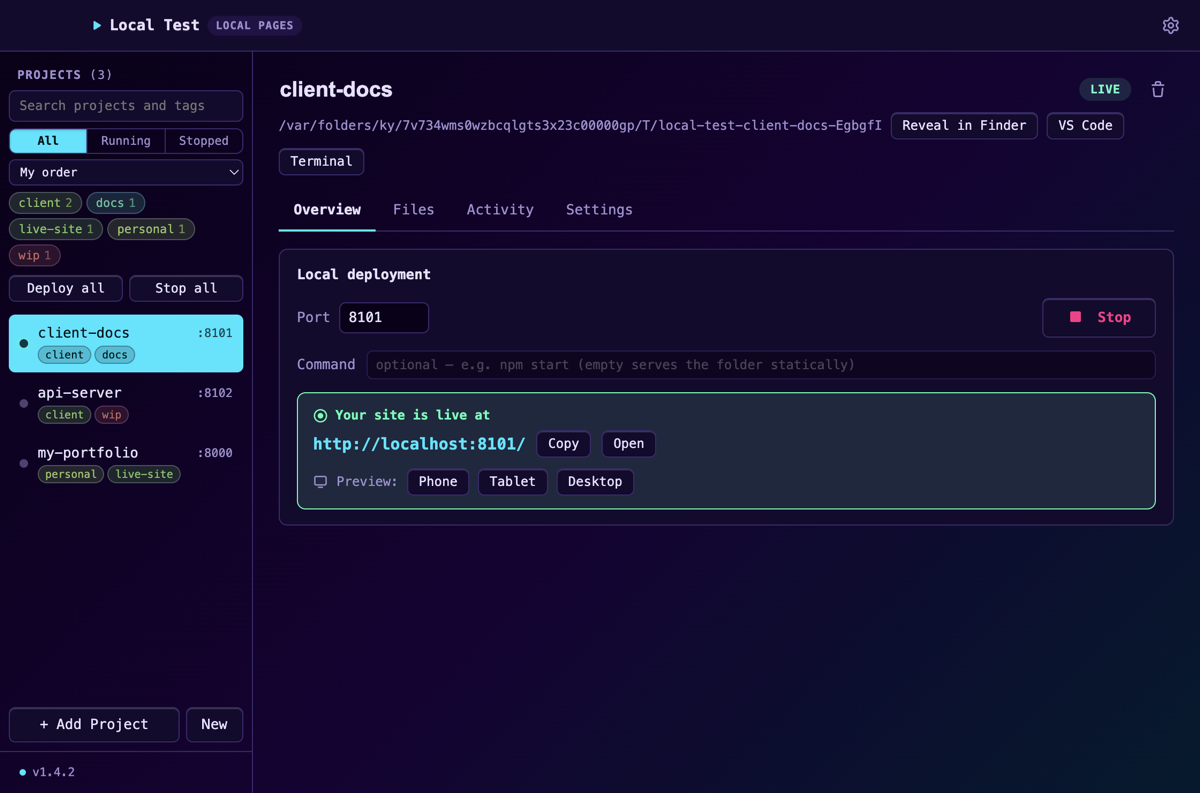1200x793 pixels.
Task: Click the version indicator dot
Action: click(x=23, y=772)
